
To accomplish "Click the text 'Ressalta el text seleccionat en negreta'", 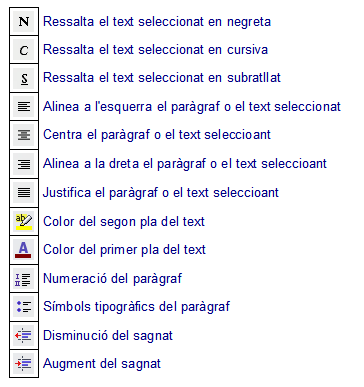I will 157,22.
